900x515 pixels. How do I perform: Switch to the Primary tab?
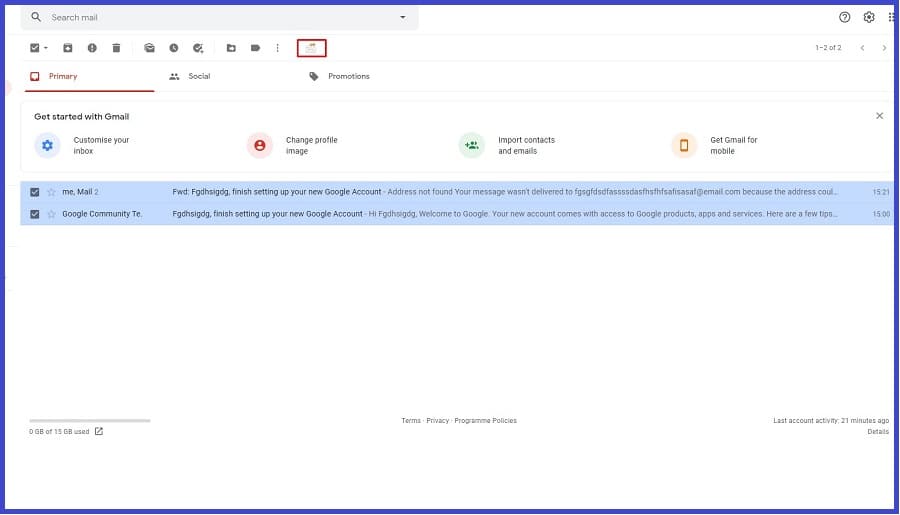coord(90,76)
